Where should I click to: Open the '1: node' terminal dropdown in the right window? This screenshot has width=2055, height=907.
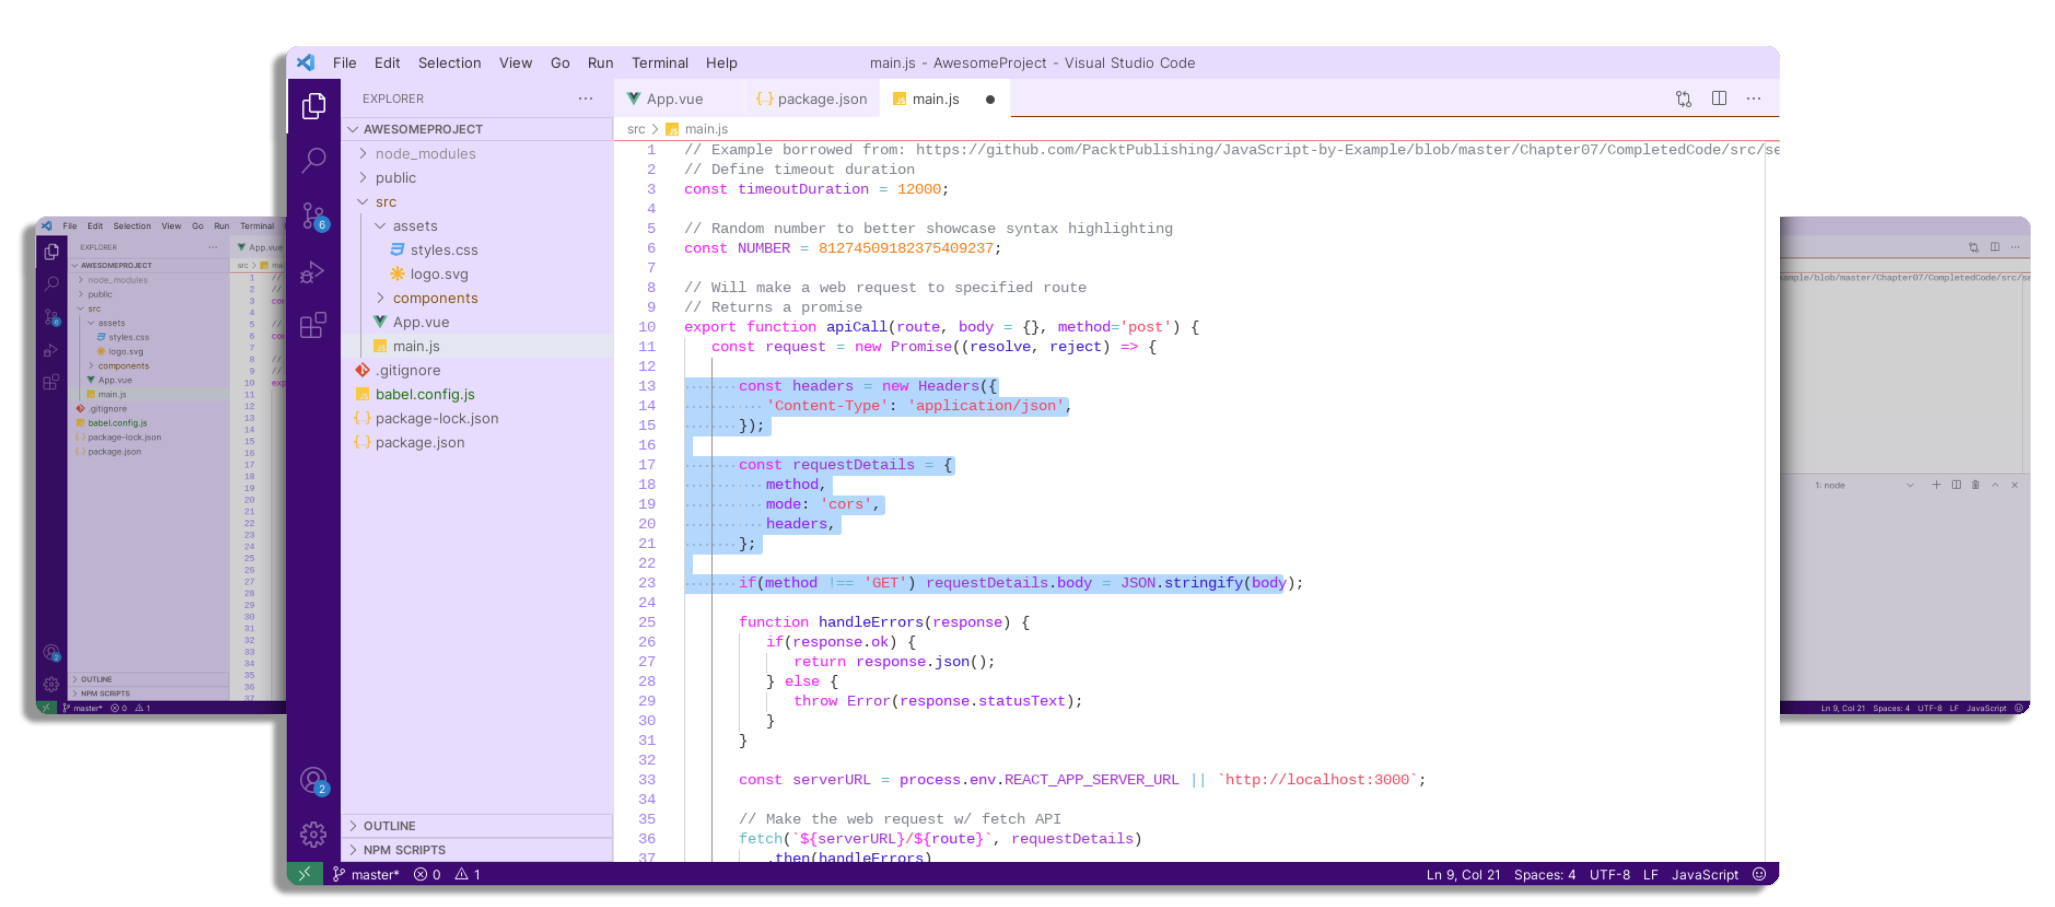pyautogui.click(x=1865, y=485)
